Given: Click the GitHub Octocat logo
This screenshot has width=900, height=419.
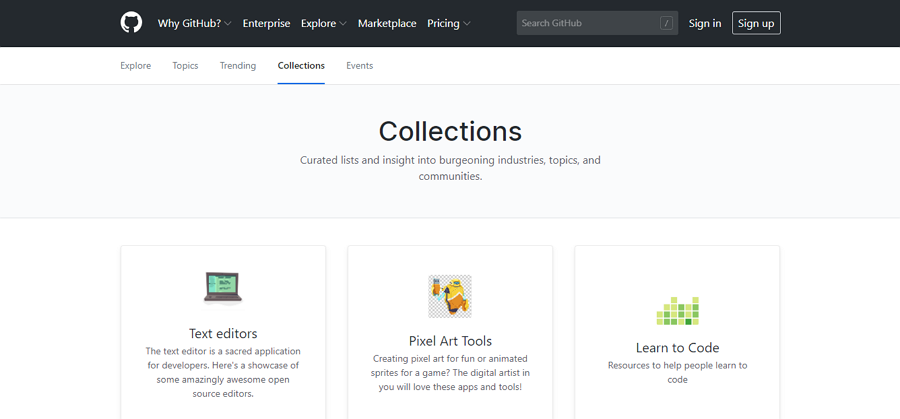Looking at the screenshot, I should pyautogui.click(x=131, y=23).
